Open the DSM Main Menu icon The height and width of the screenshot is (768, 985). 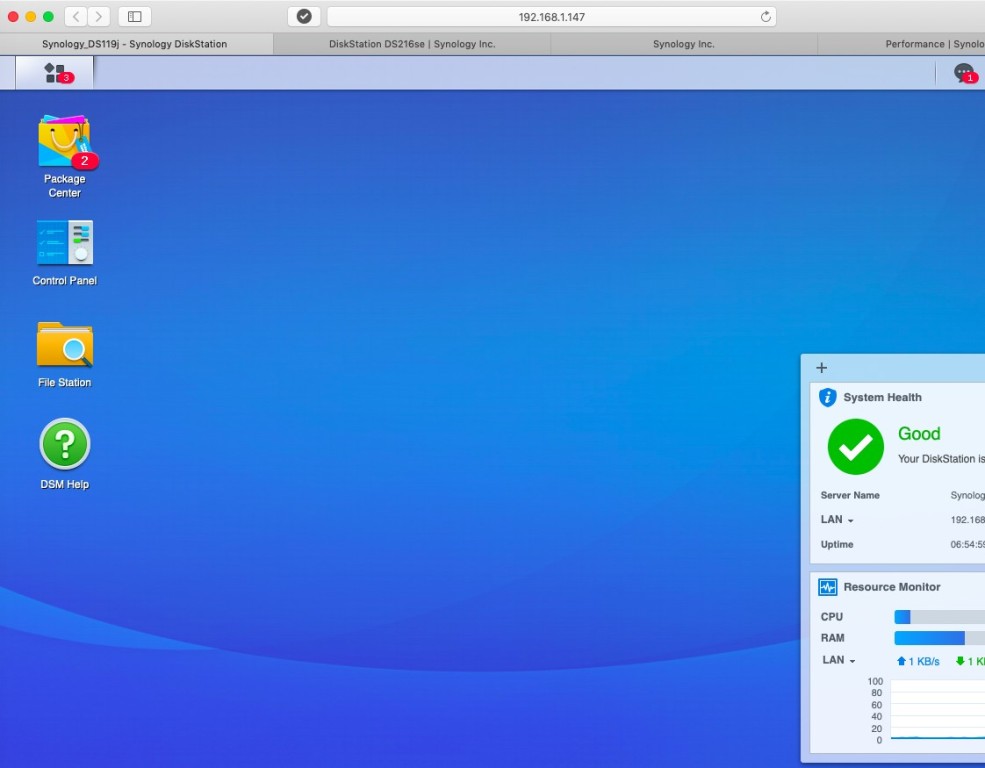[55, 73]
